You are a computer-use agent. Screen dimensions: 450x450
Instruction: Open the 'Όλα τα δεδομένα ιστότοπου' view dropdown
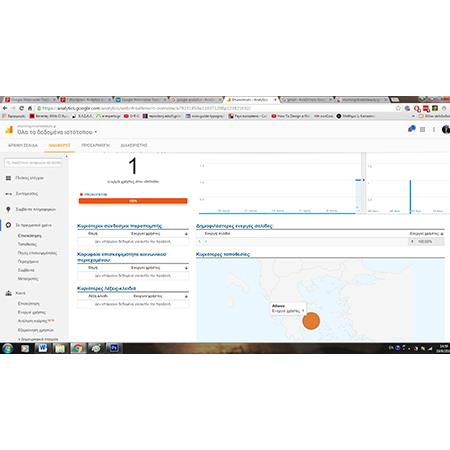click(57, 132)
